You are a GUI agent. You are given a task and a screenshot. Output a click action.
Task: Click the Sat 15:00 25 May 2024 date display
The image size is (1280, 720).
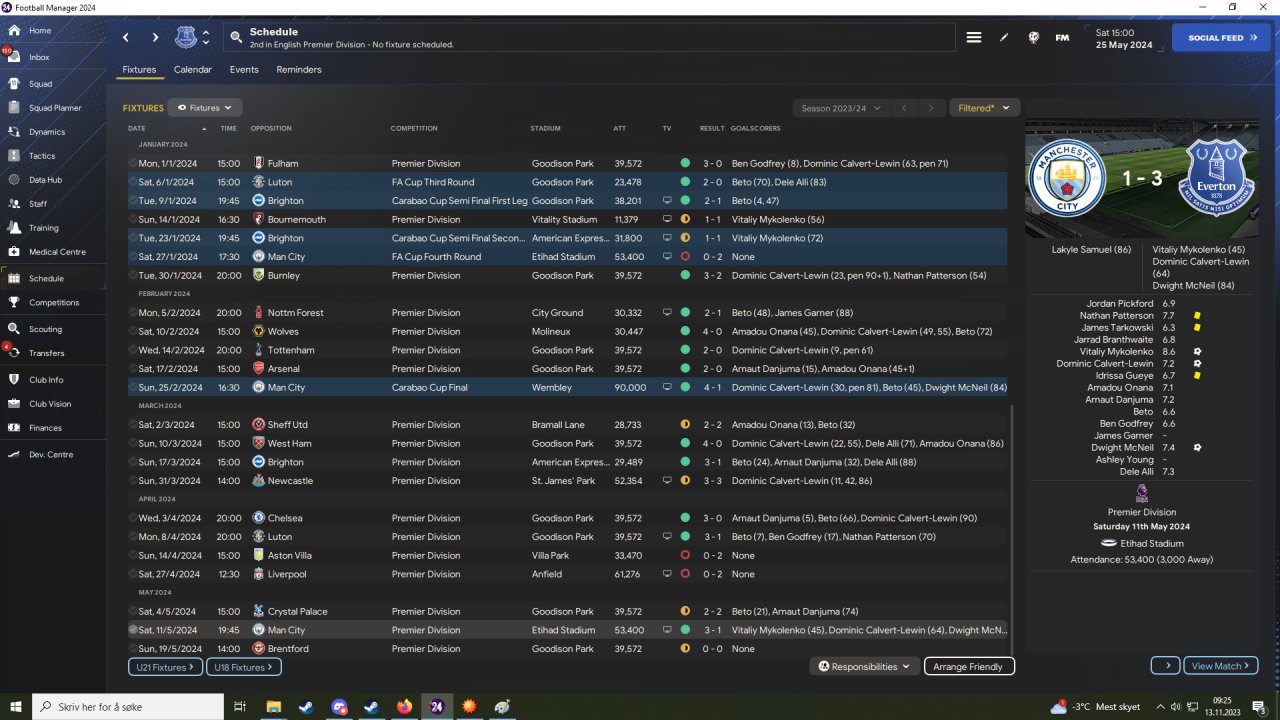point(1124,38)
